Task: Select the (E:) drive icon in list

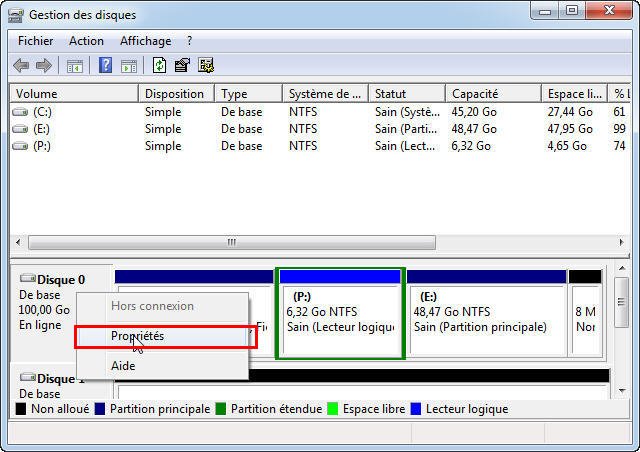Action: [x=20, y=129]
